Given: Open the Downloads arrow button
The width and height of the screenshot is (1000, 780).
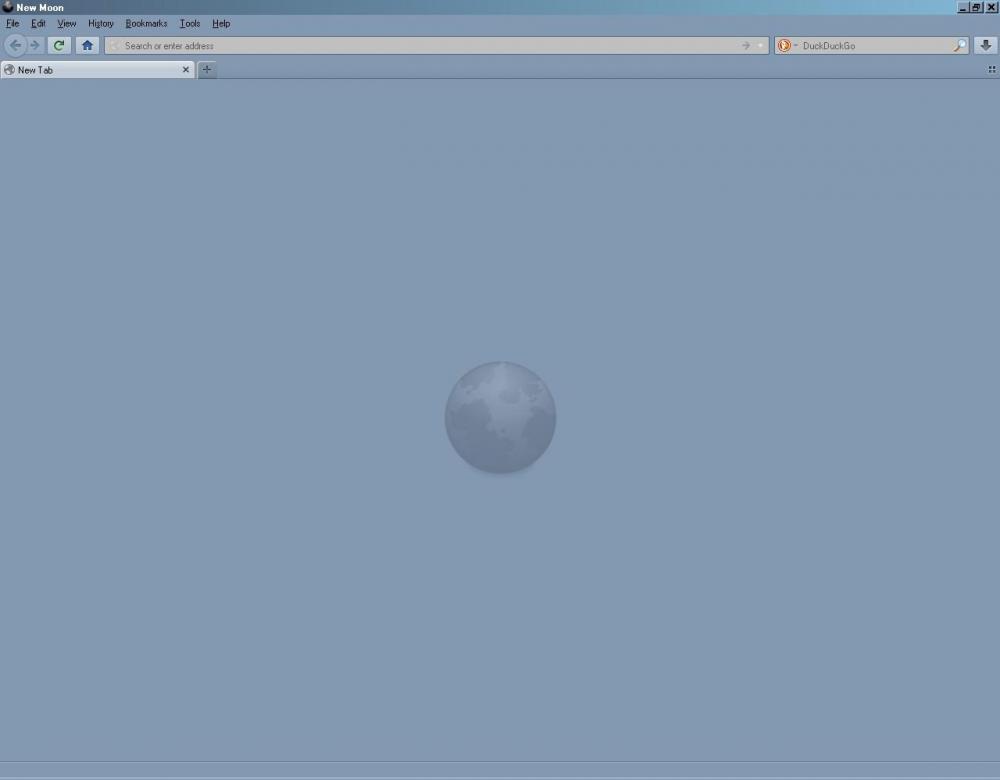Looking at the screenshot, I should [985, 45].
